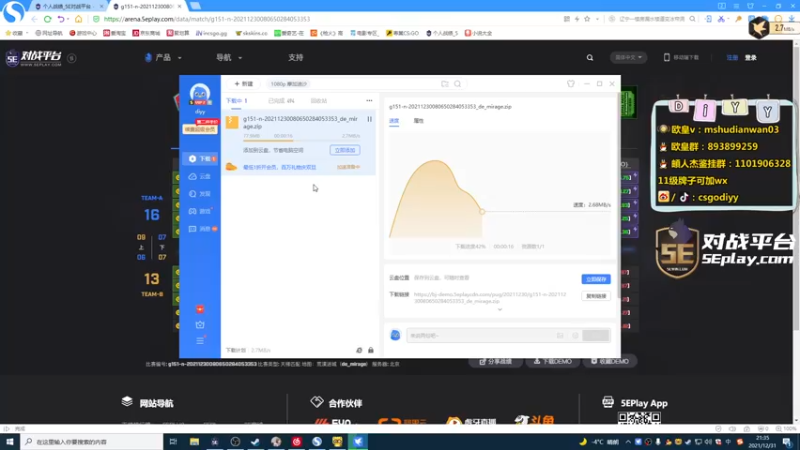
Task: Reload the browser page
Action: [x=47, y=19]
